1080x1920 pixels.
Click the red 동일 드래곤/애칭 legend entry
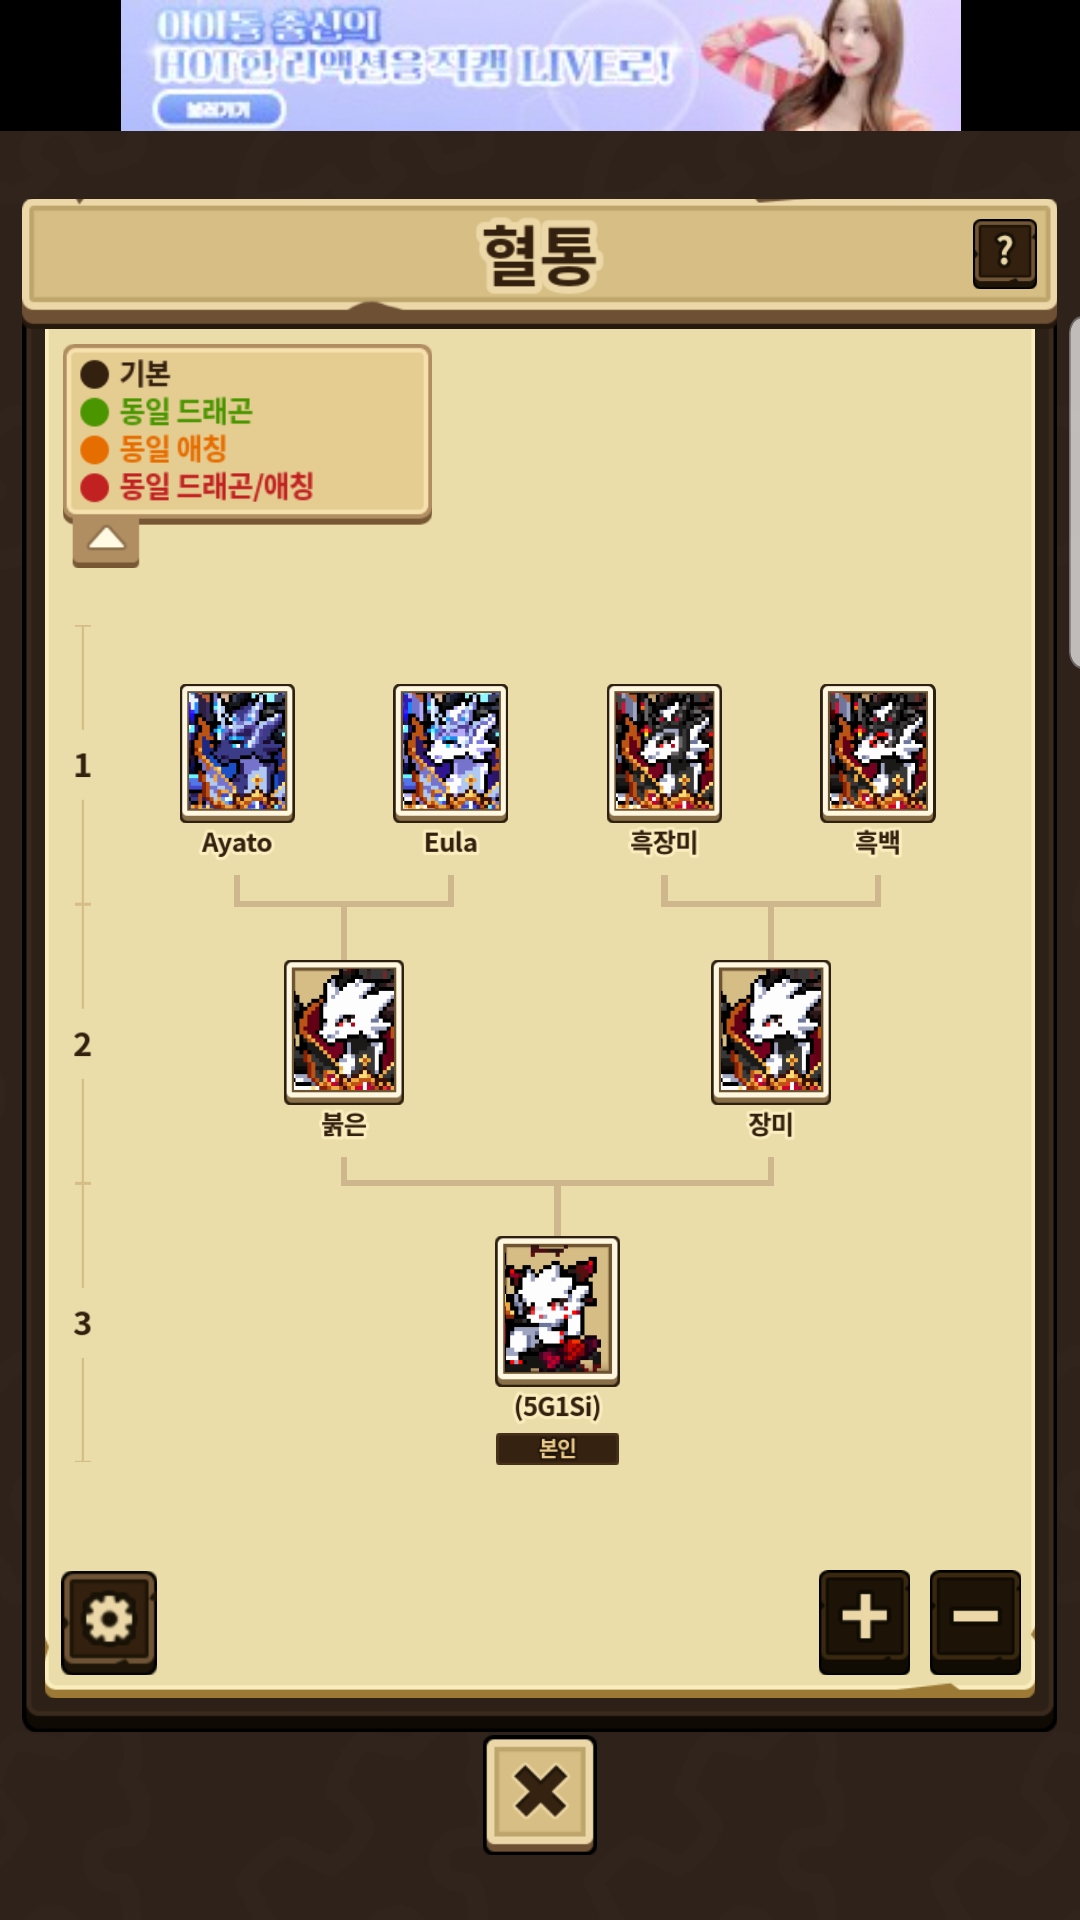[197, 487]
